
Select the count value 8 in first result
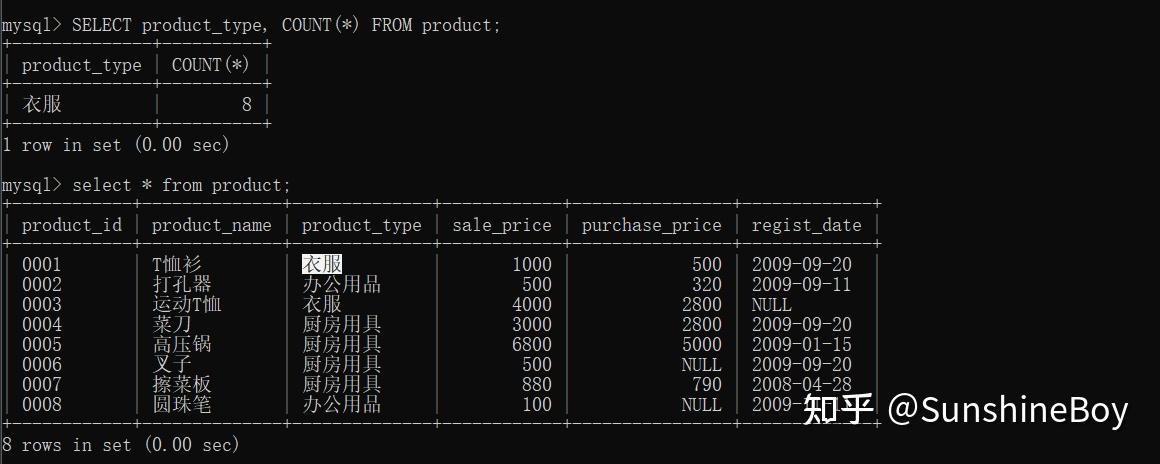click(246, 104)
